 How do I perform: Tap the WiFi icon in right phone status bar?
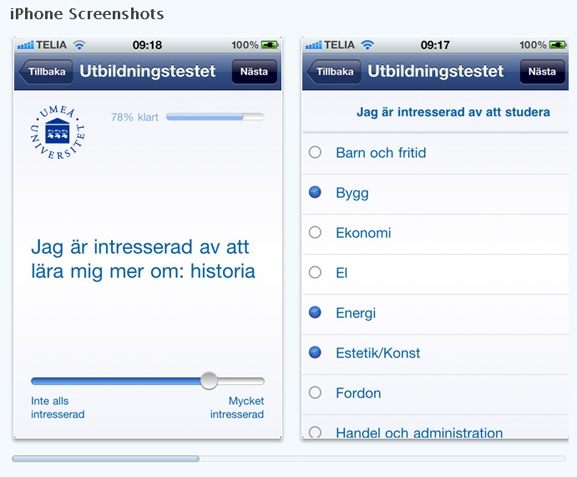point(367,45)
